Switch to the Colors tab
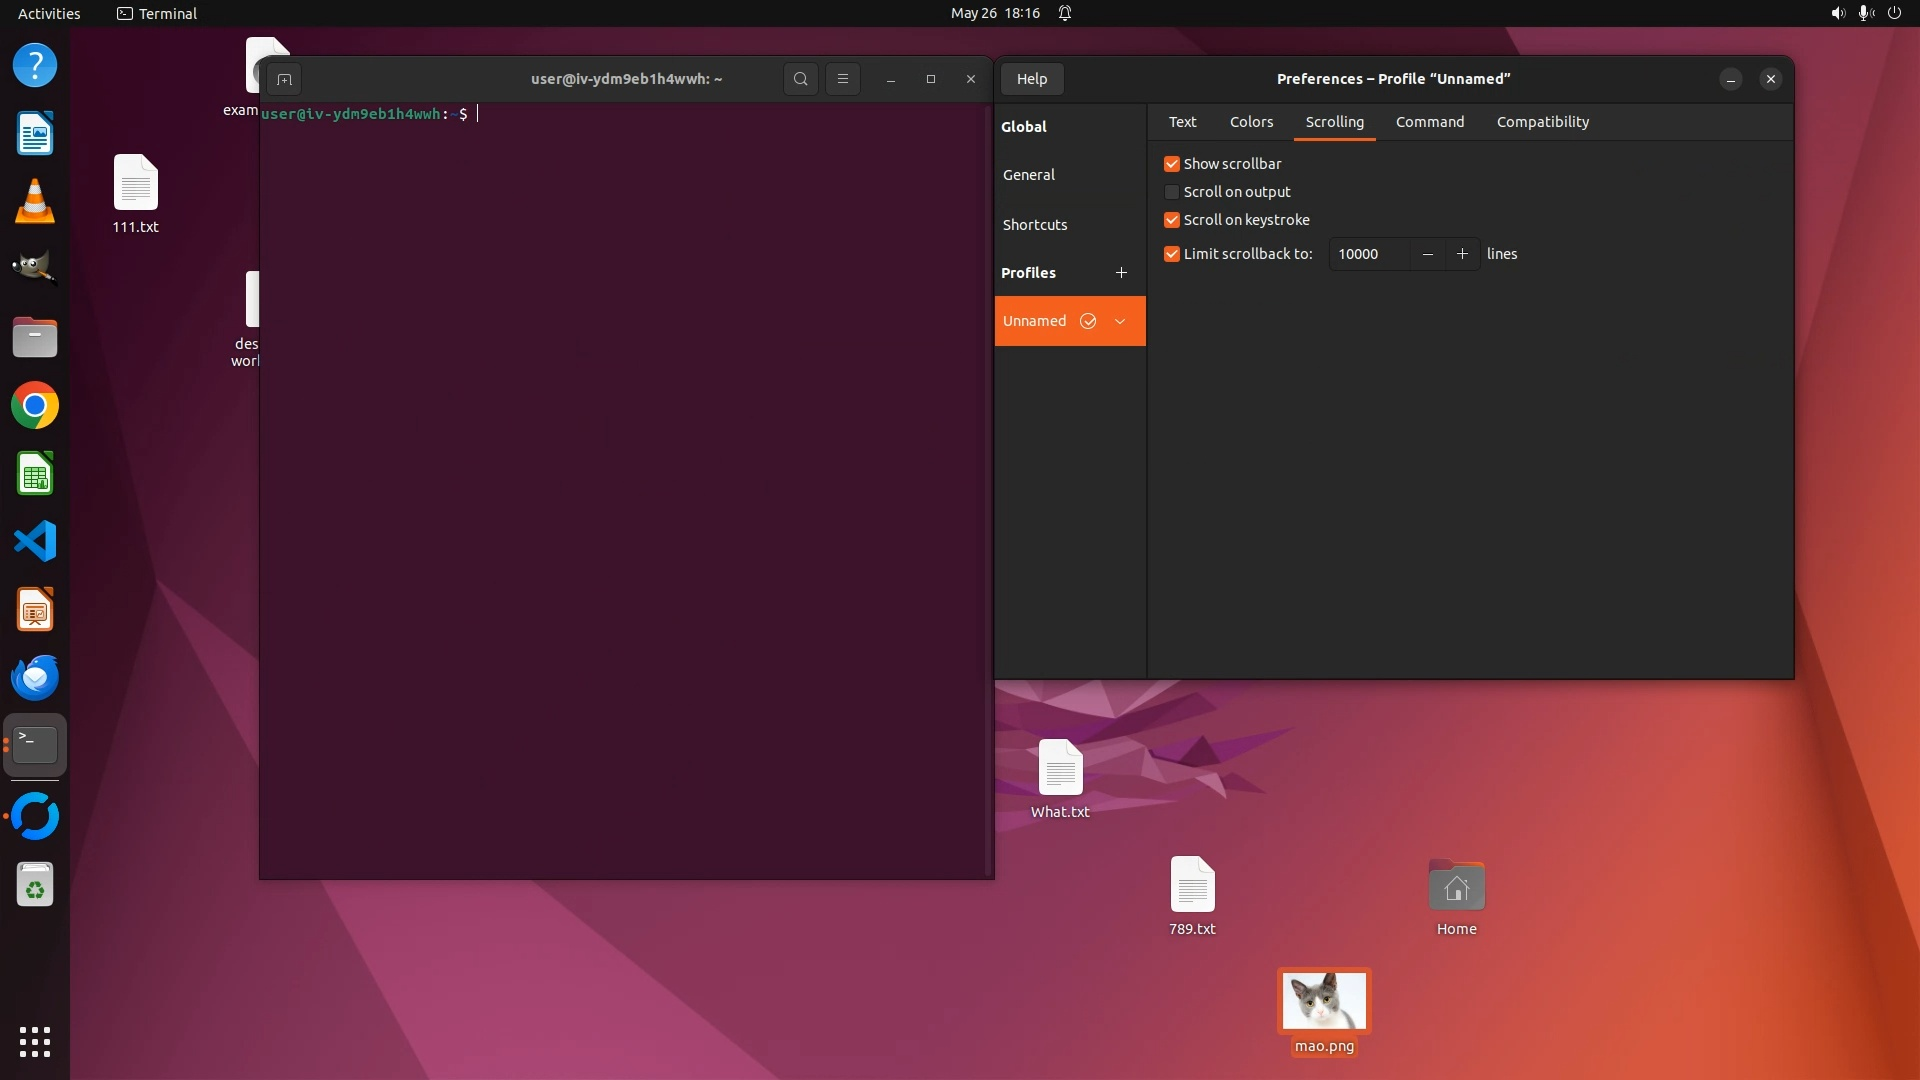 pos(1251,122)
